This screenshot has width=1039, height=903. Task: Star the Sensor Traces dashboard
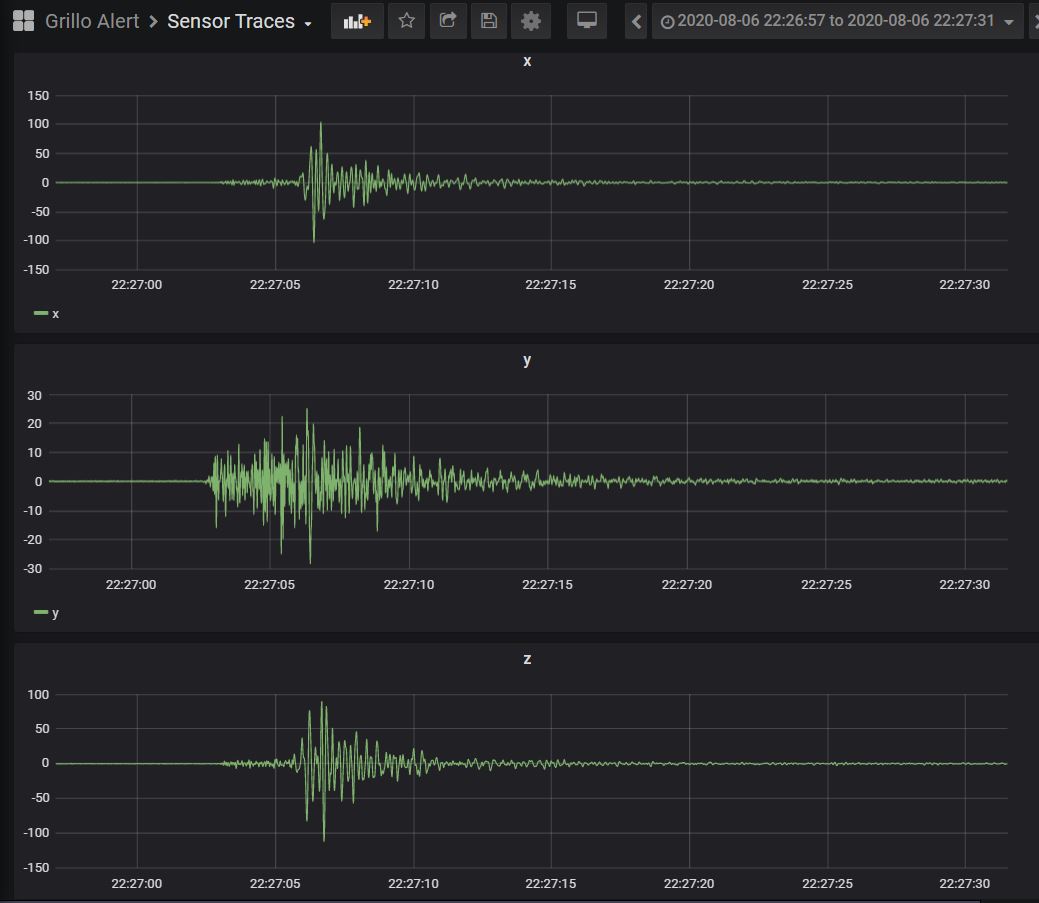406,21
